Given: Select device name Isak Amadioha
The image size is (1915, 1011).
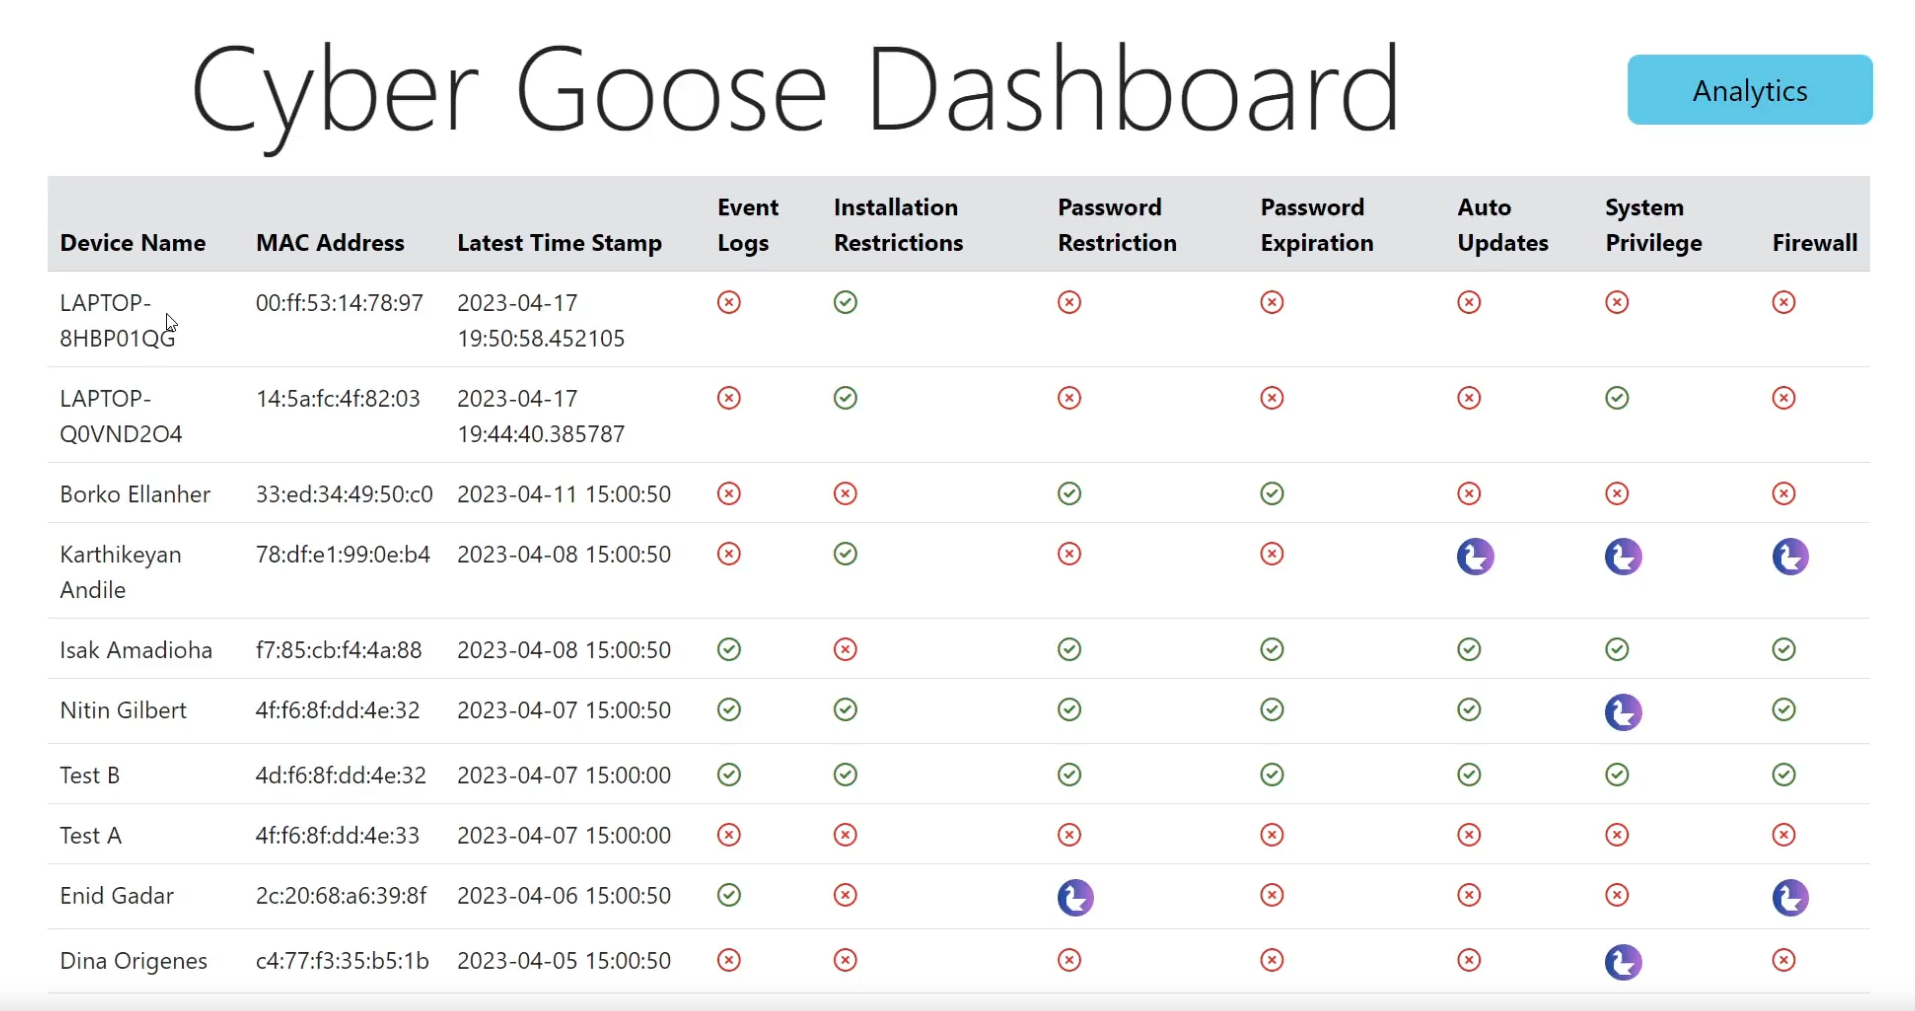Looking at the screenshot, I should 136,650.
